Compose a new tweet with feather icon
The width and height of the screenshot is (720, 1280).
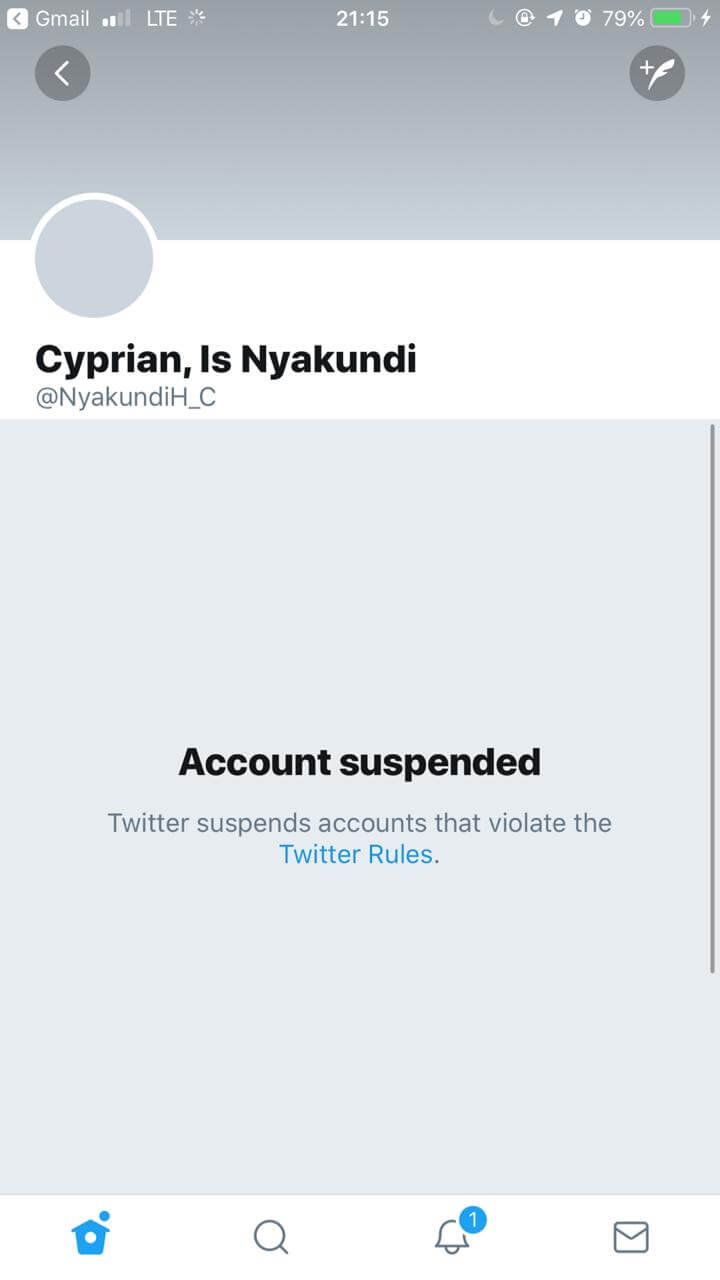point(657,73)
